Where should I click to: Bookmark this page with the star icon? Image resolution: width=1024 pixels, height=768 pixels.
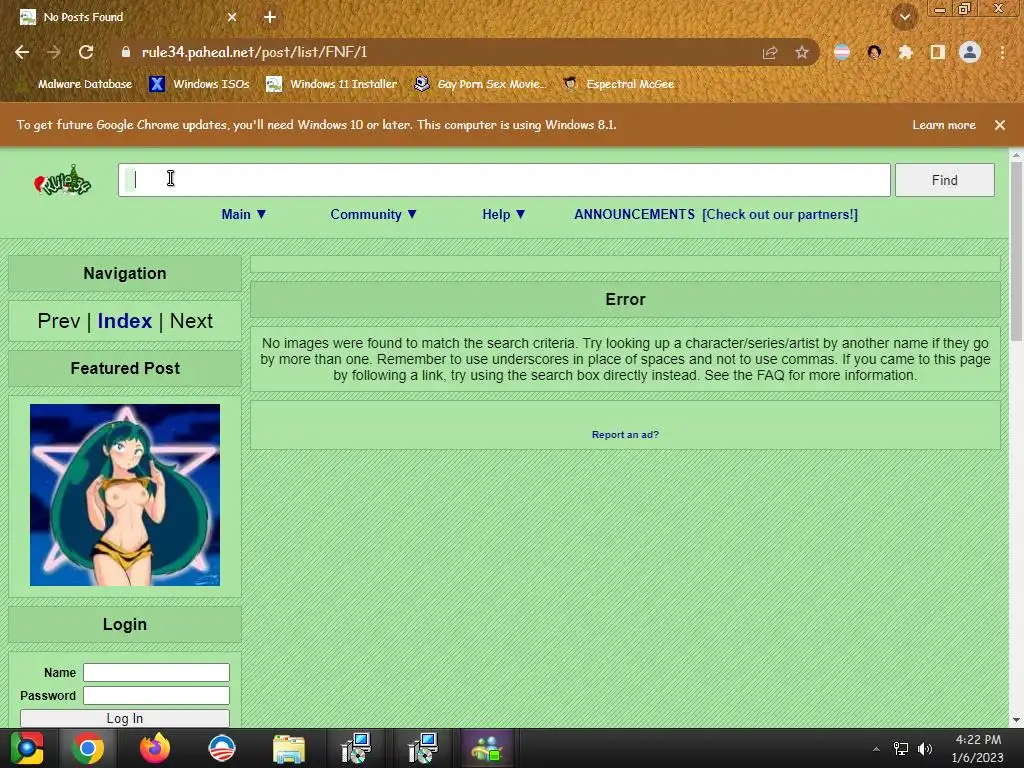tap(802, 52)
